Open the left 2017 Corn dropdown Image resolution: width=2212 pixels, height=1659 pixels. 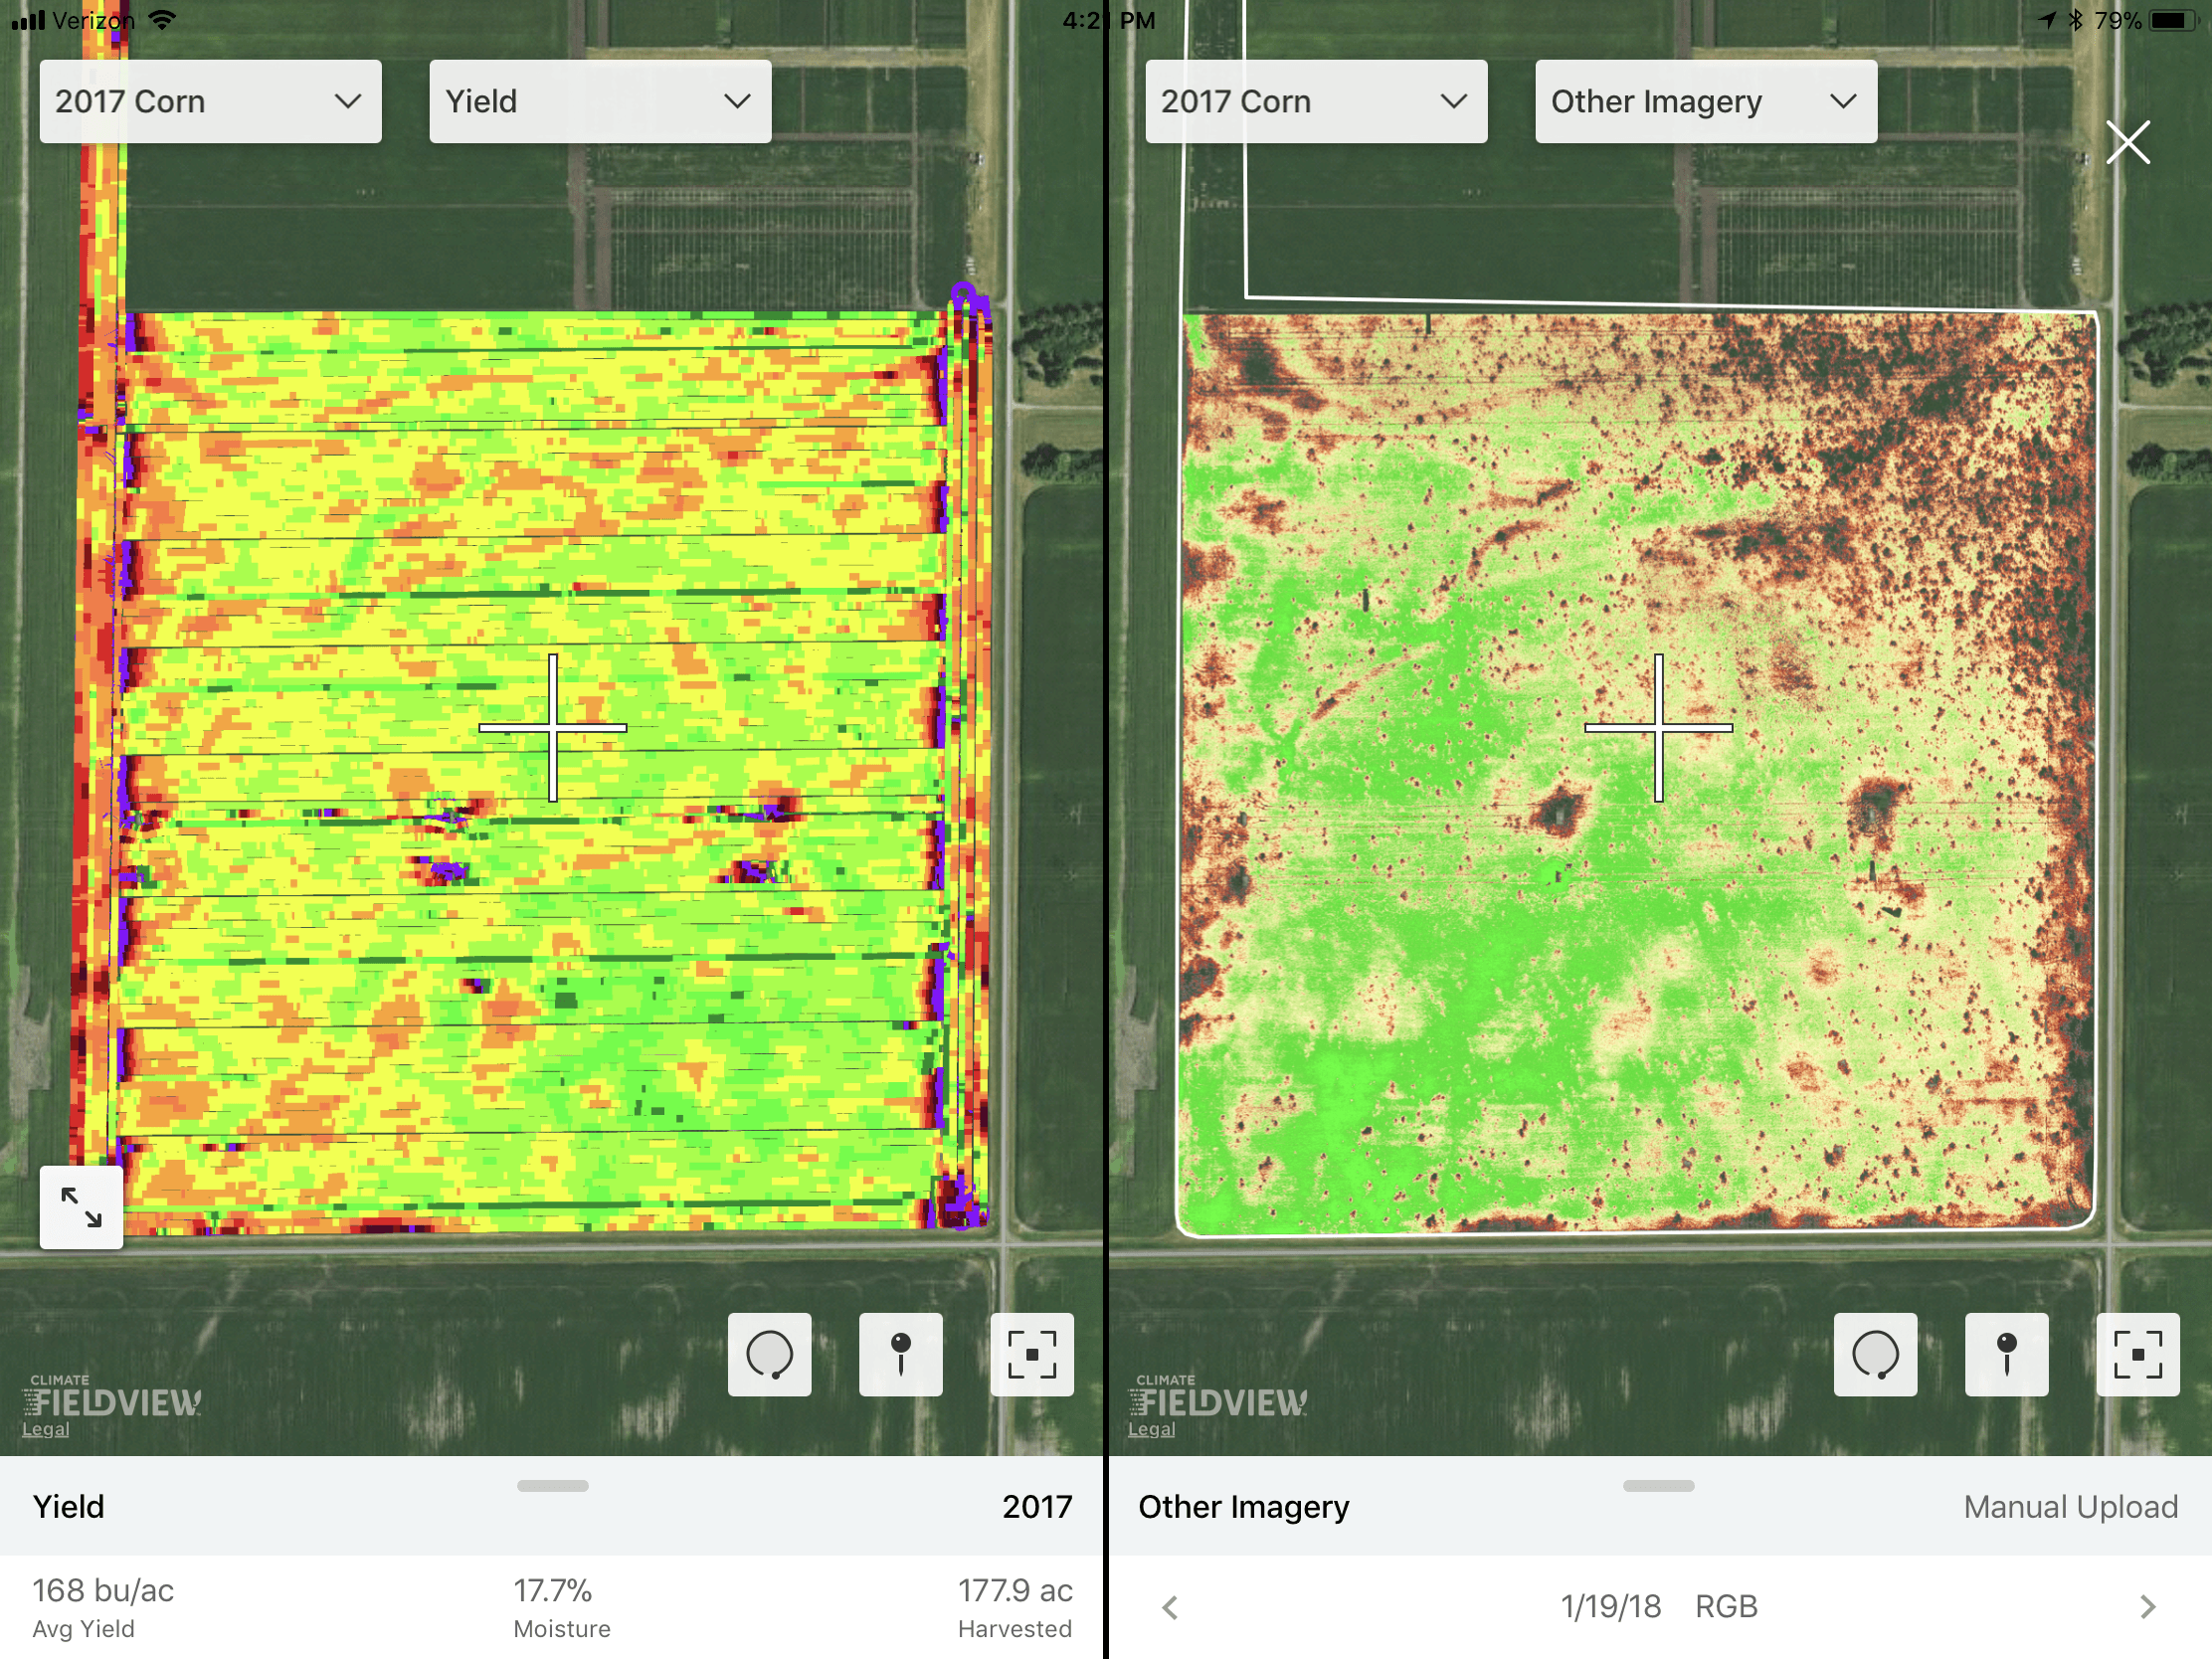coord(210,101)
